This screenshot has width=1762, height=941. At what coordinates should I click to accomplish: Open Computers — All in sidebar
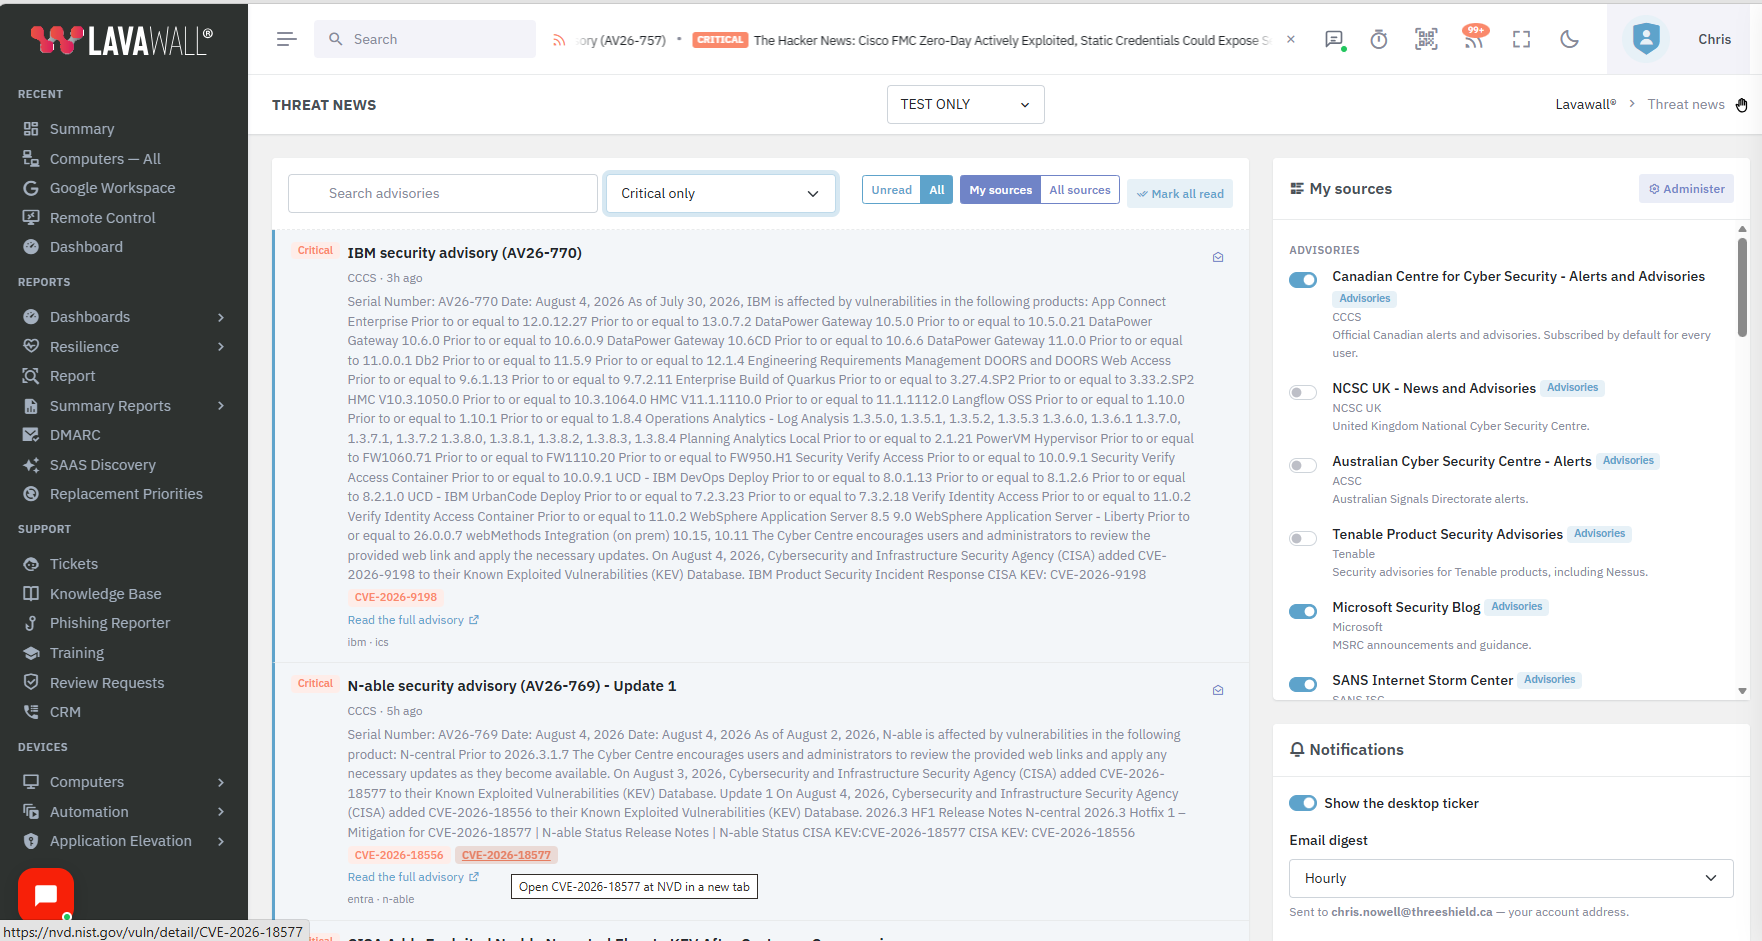coord(105,159)
